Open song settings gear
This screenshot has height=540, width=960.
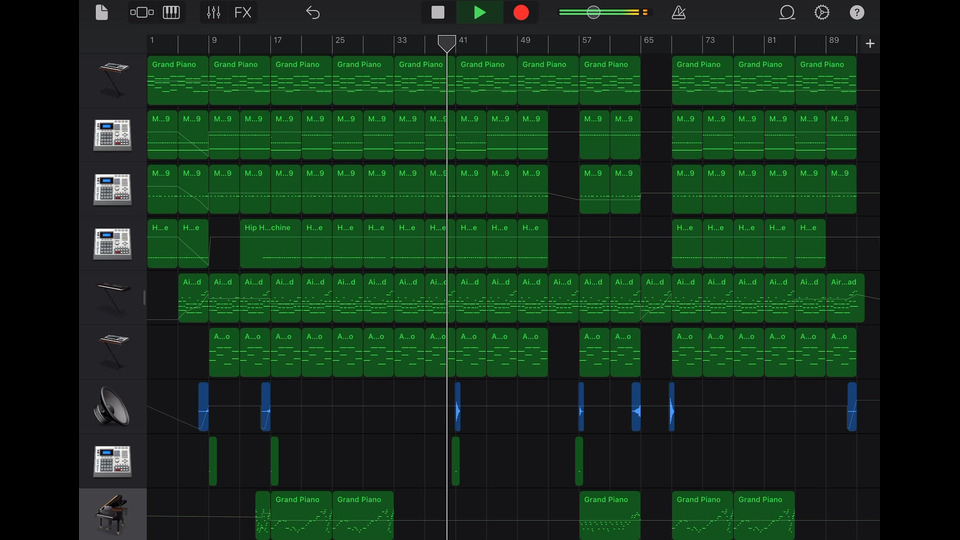822,13
